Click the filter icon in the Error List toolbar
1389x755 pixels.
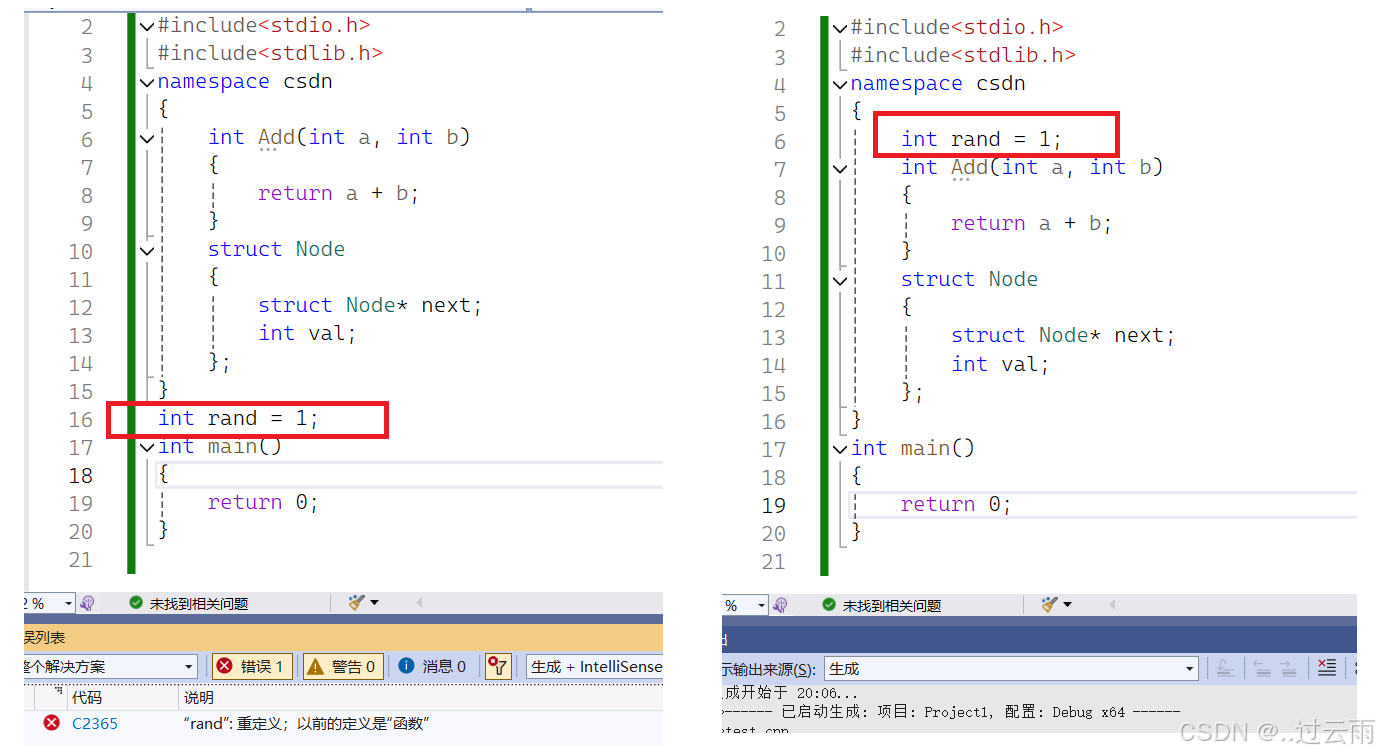[497, 665]
